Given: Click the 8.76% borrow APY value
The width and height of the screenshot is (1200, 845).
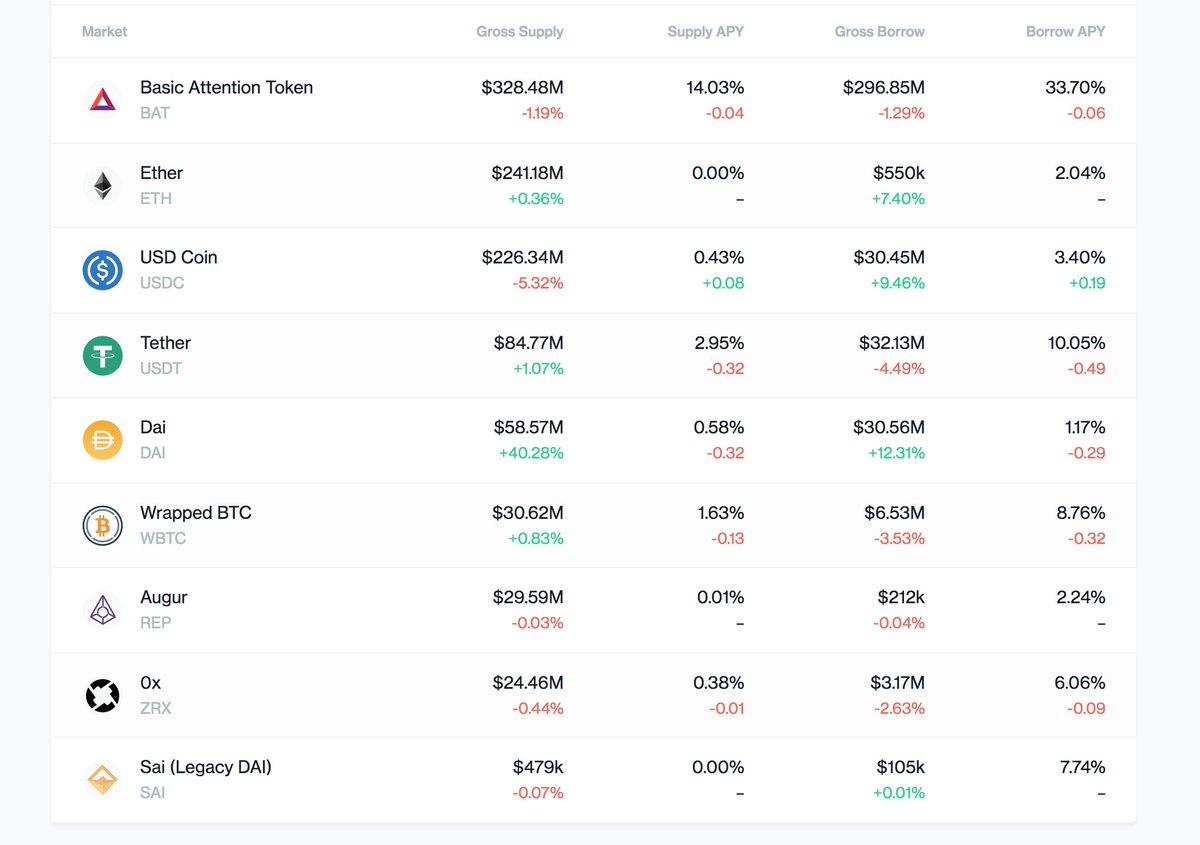Looking at the screenshot, I should [x=1080, y=513].
